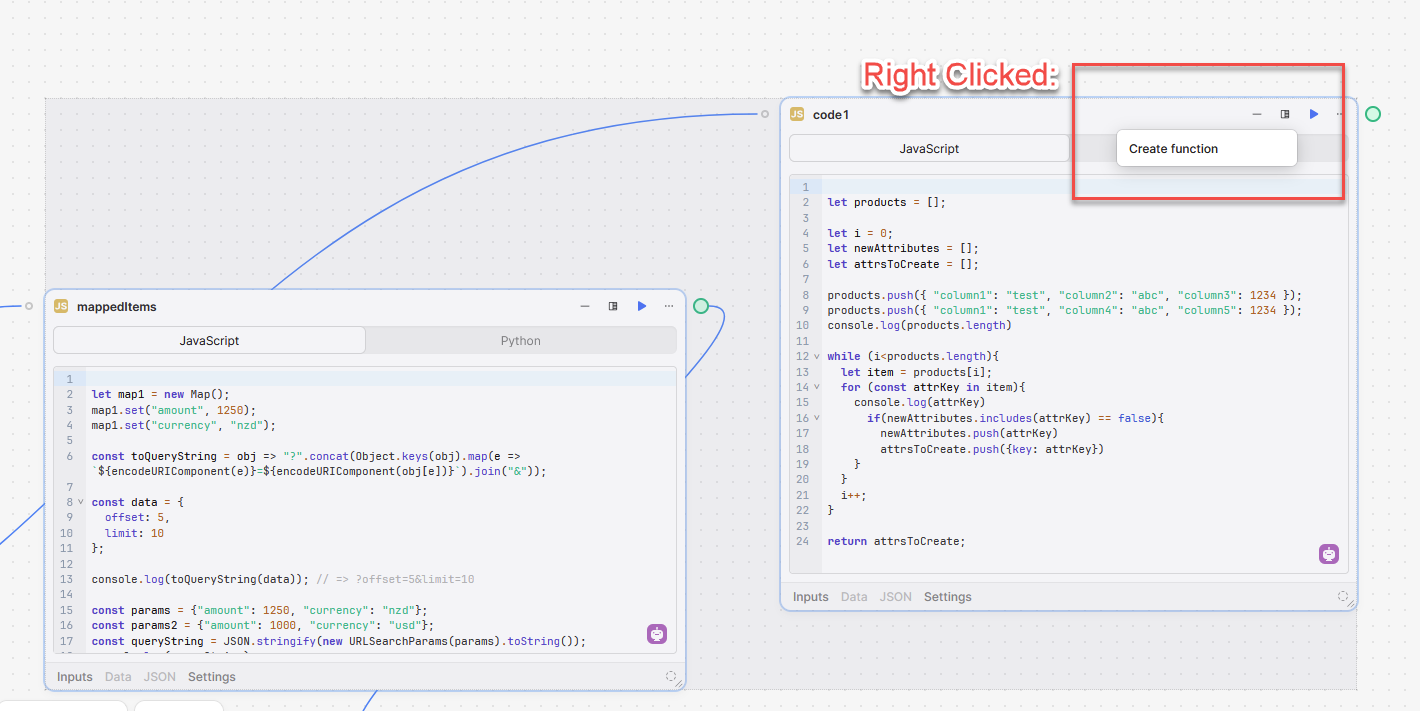This screenshot has width=1420, height=711.
Task: Collapse the const data object at line 8
Action: [x=81, y=502]
